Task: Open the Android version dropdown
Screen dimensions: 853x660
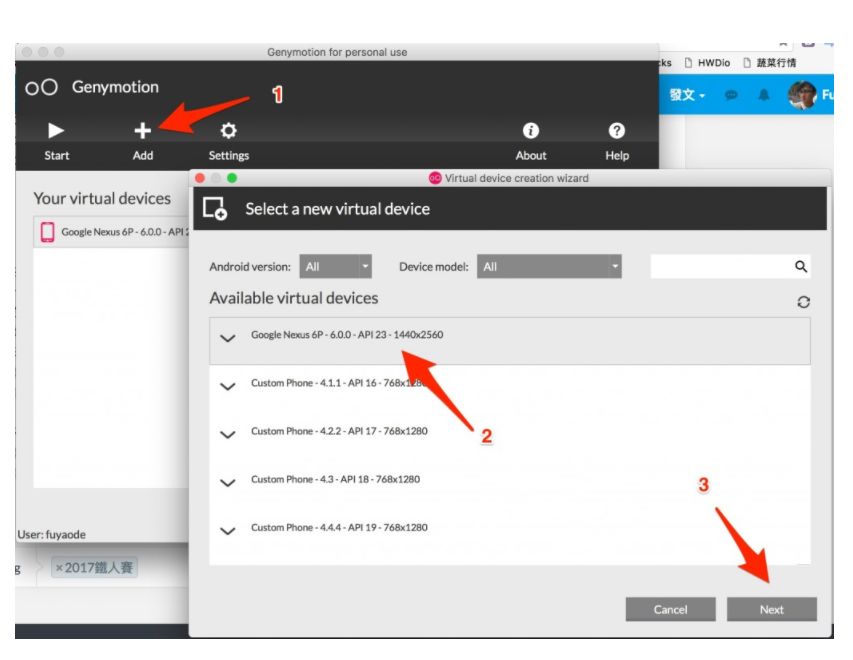Action: 336,267
